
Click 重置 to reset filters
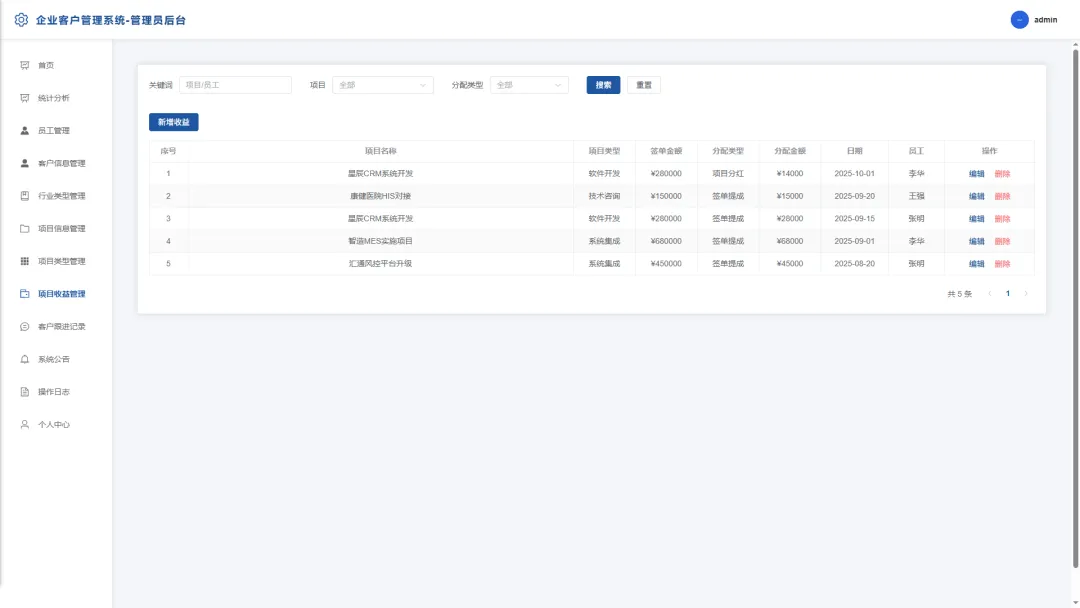click(643, 85)
